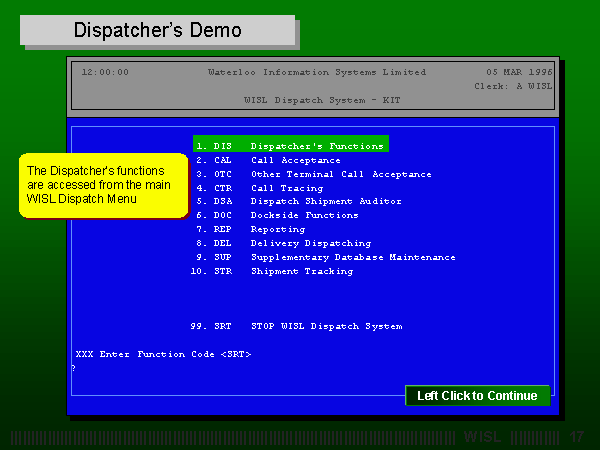600x450 pixels.
Task: Click the WISL footer label
Action: [483, 437]
